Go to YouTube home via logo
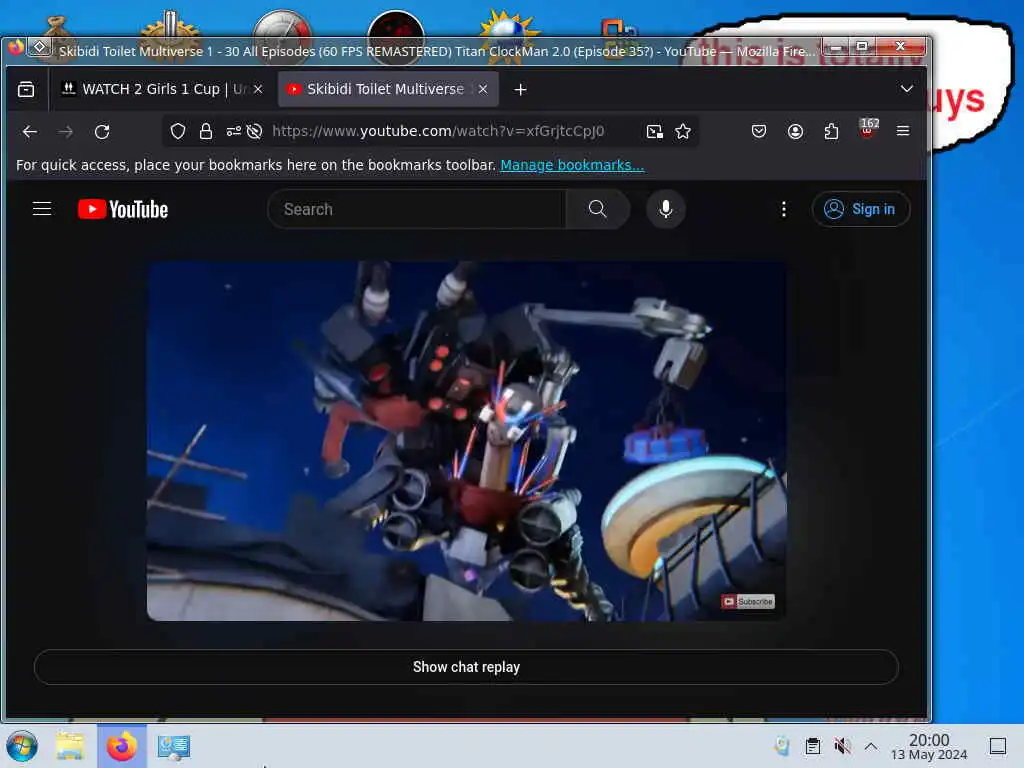The height and width of the screenshot is (768, 1024). click(x=123, y=209)
